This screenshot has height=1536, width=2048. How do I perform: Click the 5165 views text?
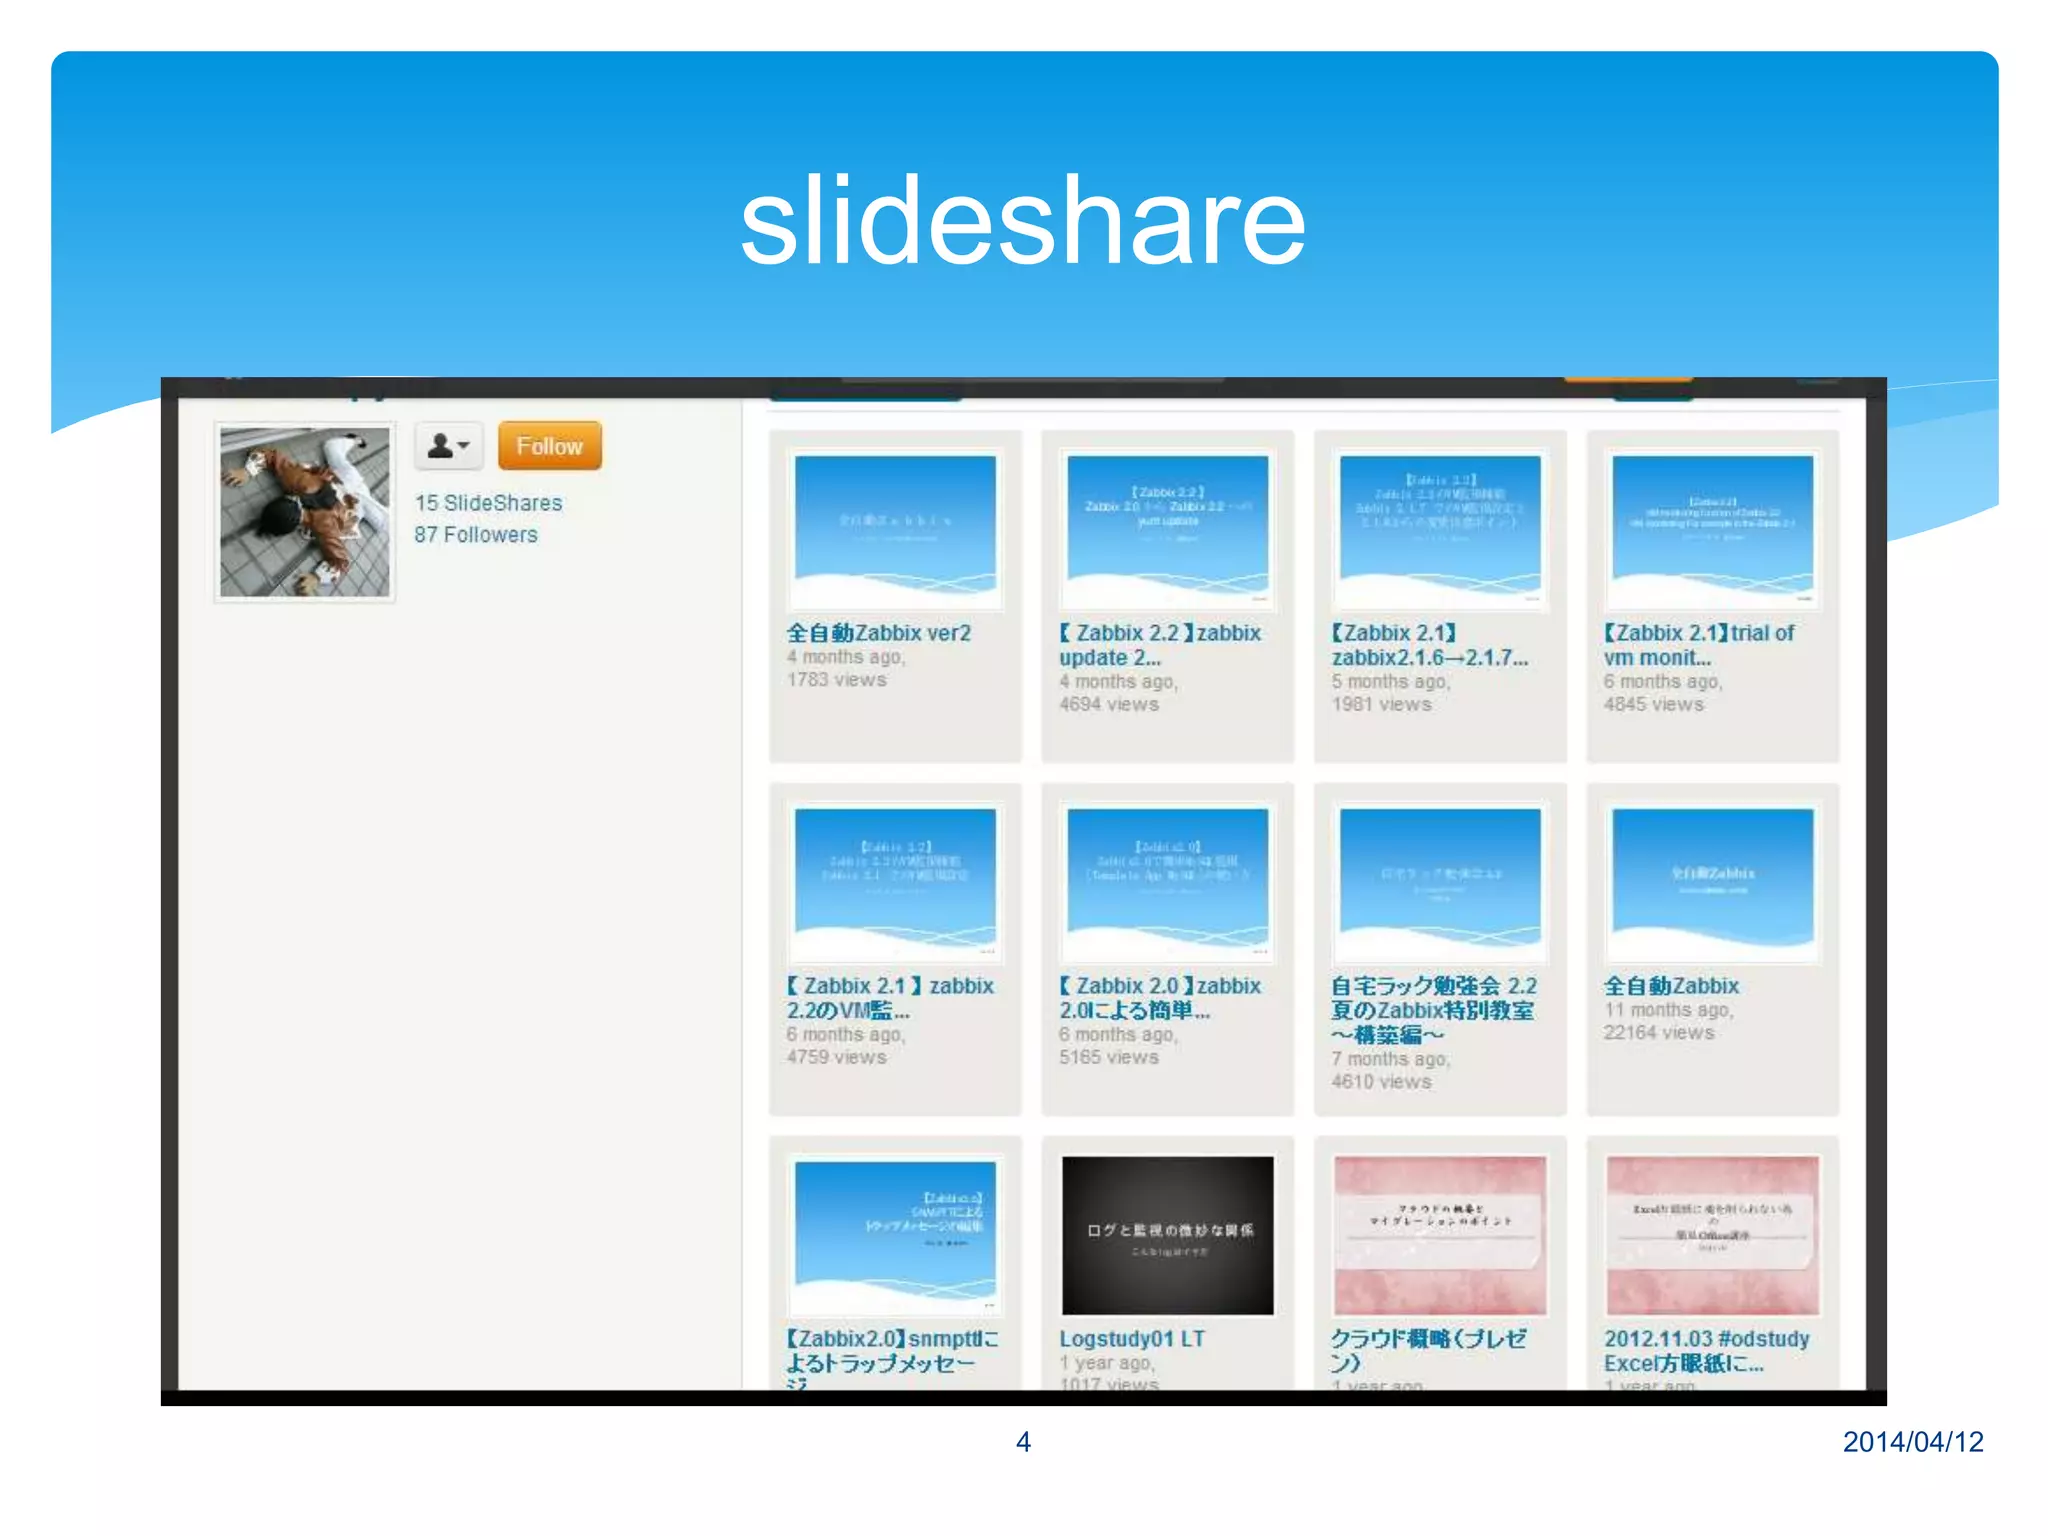point(1109,1058)
